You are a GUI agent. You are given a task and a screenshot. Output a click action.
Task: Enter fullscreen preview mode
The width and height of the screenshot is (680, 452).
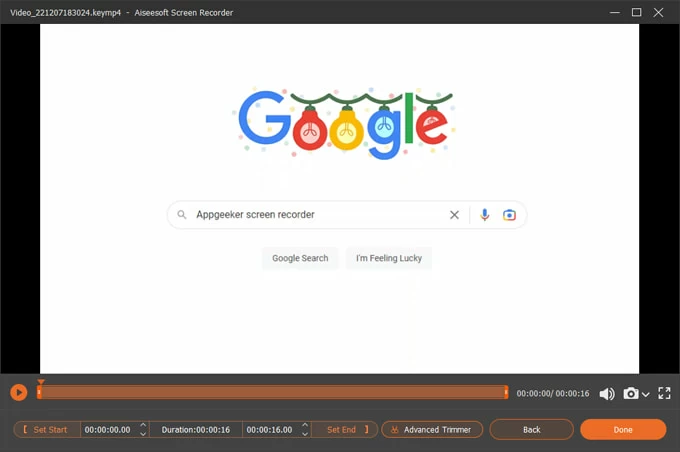pos(664,393)
